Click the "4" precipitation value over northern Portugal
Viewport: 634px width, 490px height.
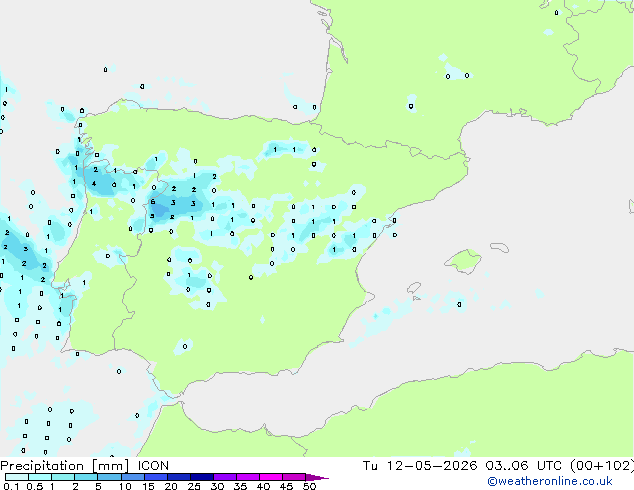[94, 184]
